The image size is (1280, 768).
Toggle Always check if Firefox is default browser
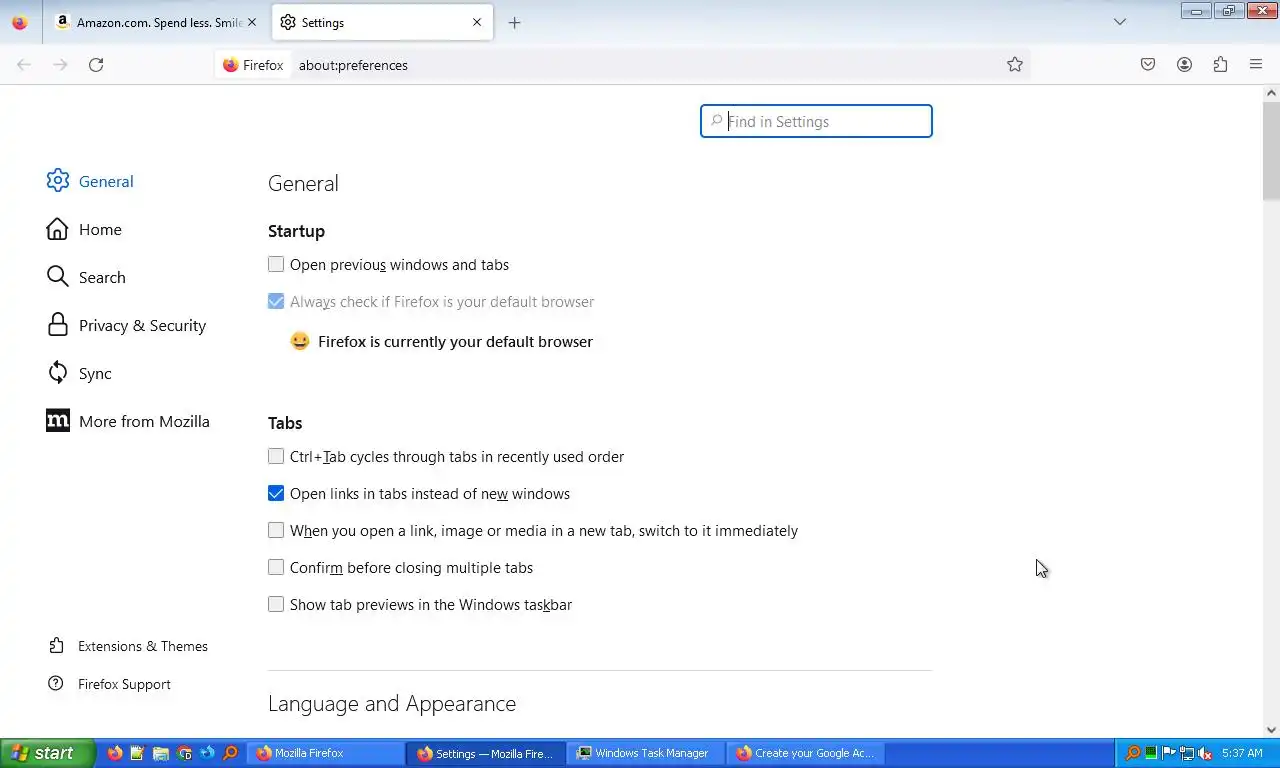[x=276, y=301]
